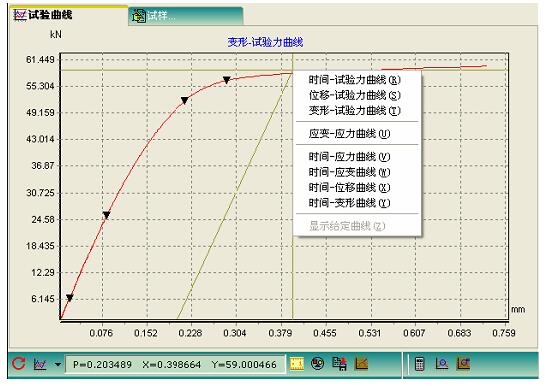Click the red refresh arrow icon
545x386 pixels.
(18, 364)
